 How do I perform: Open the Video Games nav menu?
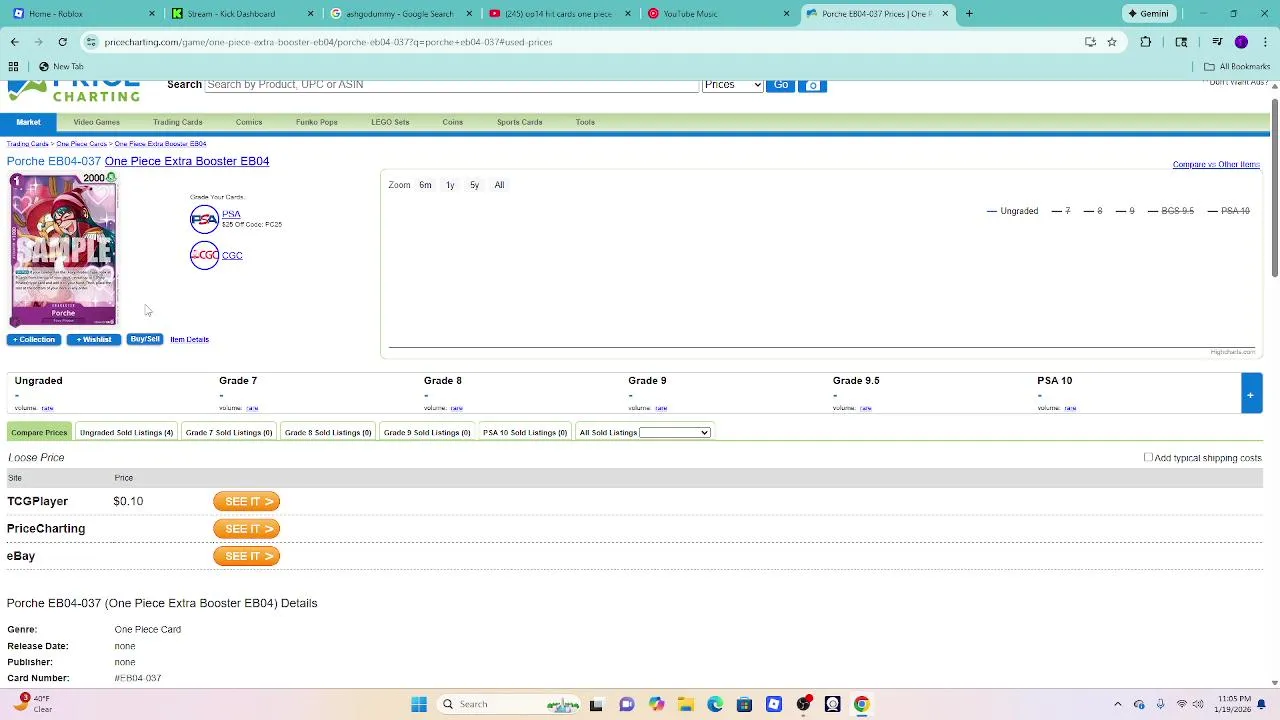click(x=96, y=122)
